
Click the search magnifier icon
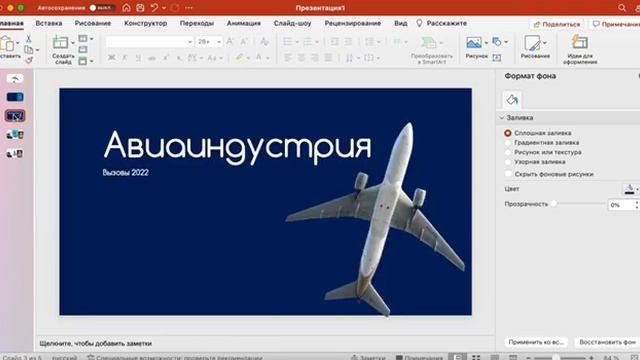tap(622, 8)
